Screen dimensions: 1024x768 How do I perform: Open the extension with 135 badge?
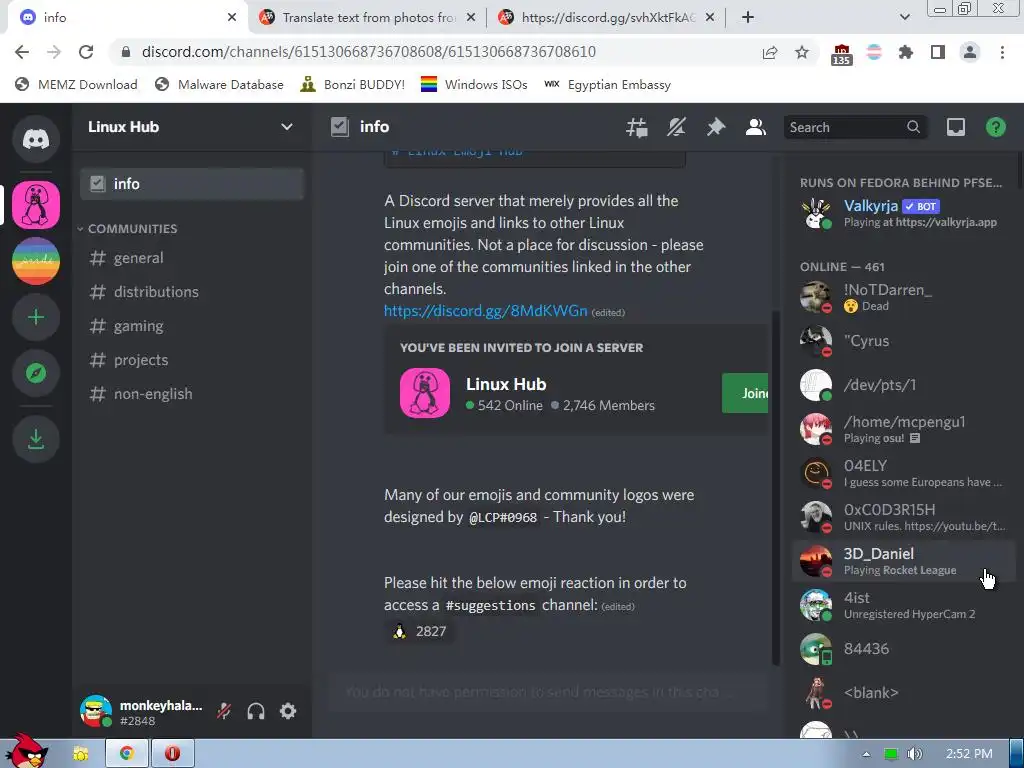point(841,54)
